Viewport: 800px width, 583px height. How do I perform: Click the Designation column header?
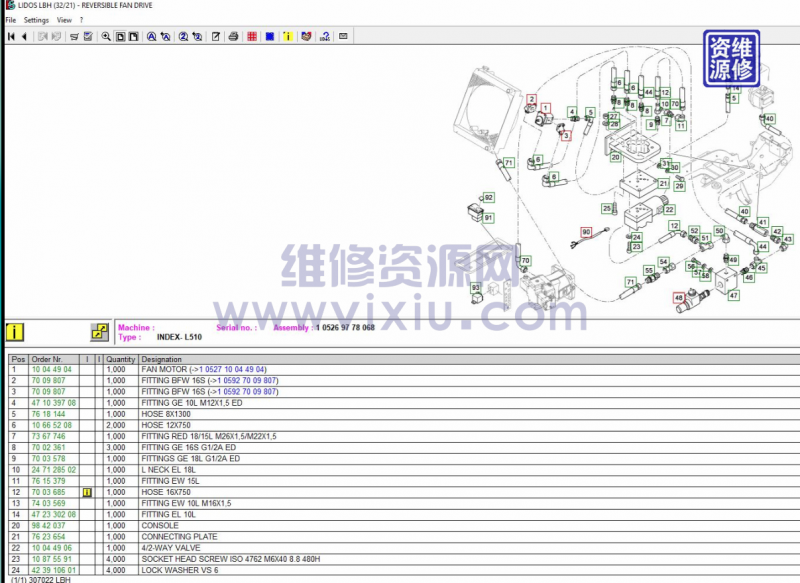(x=162, y=359)
